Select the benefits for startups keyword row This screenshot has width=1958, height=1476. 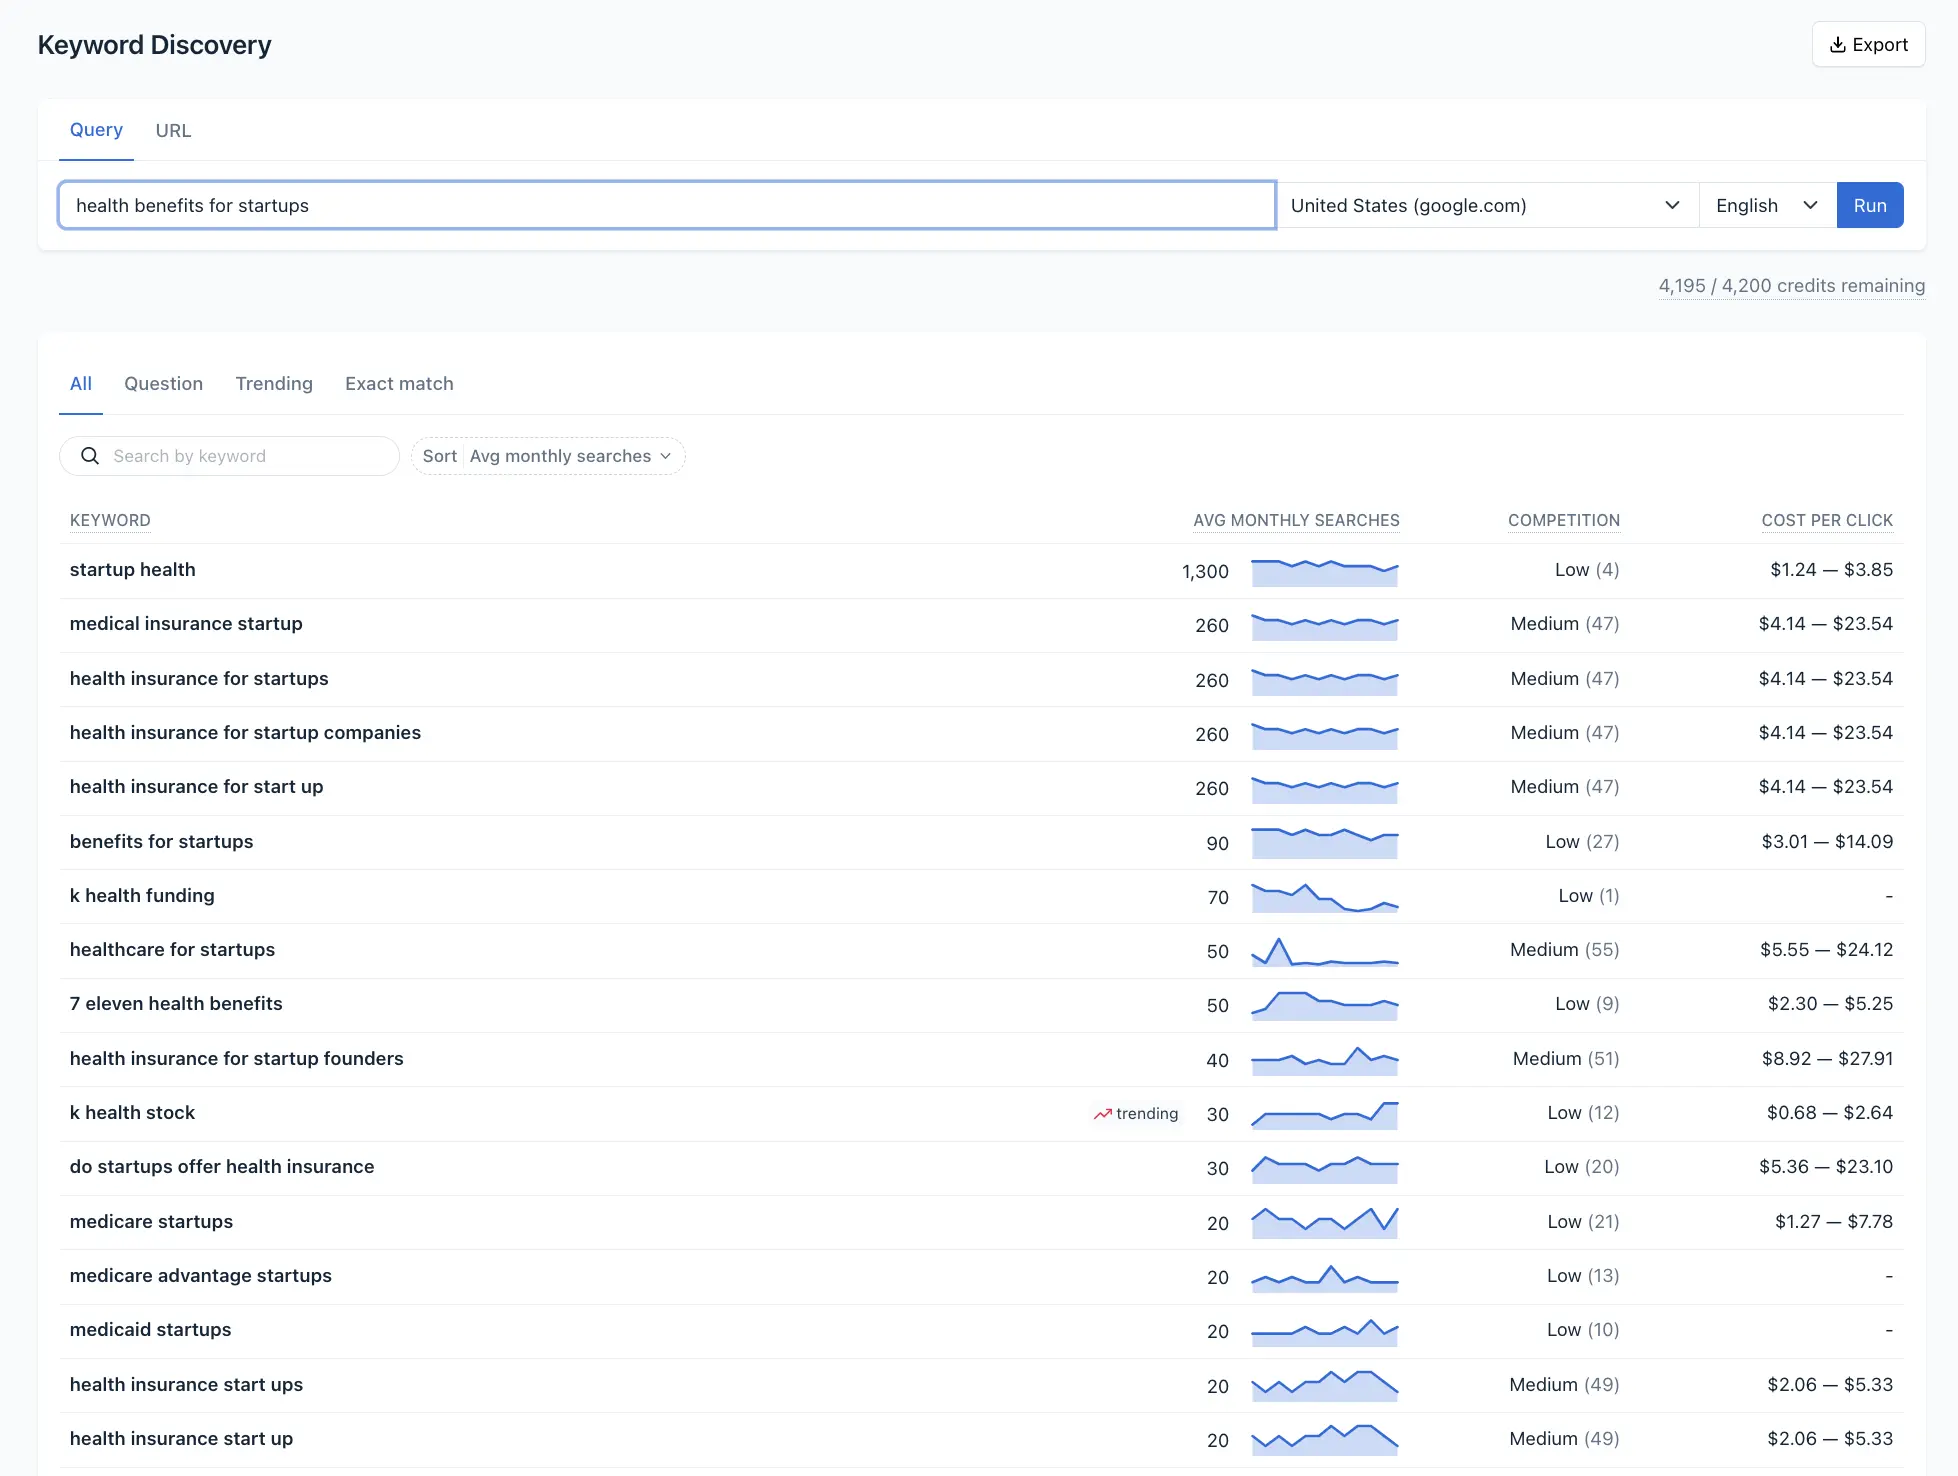[x=162, y=842]
